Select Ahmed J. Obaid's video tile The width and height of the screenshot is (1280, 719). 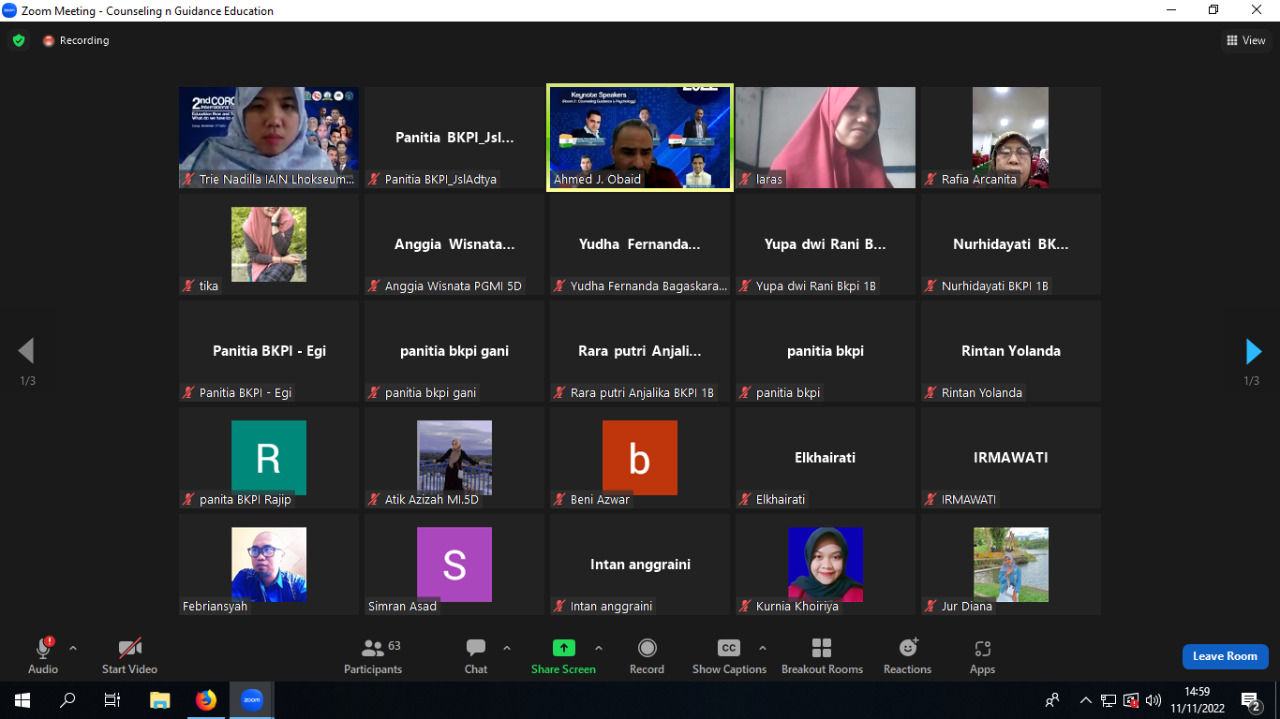[x=640, y=137]
